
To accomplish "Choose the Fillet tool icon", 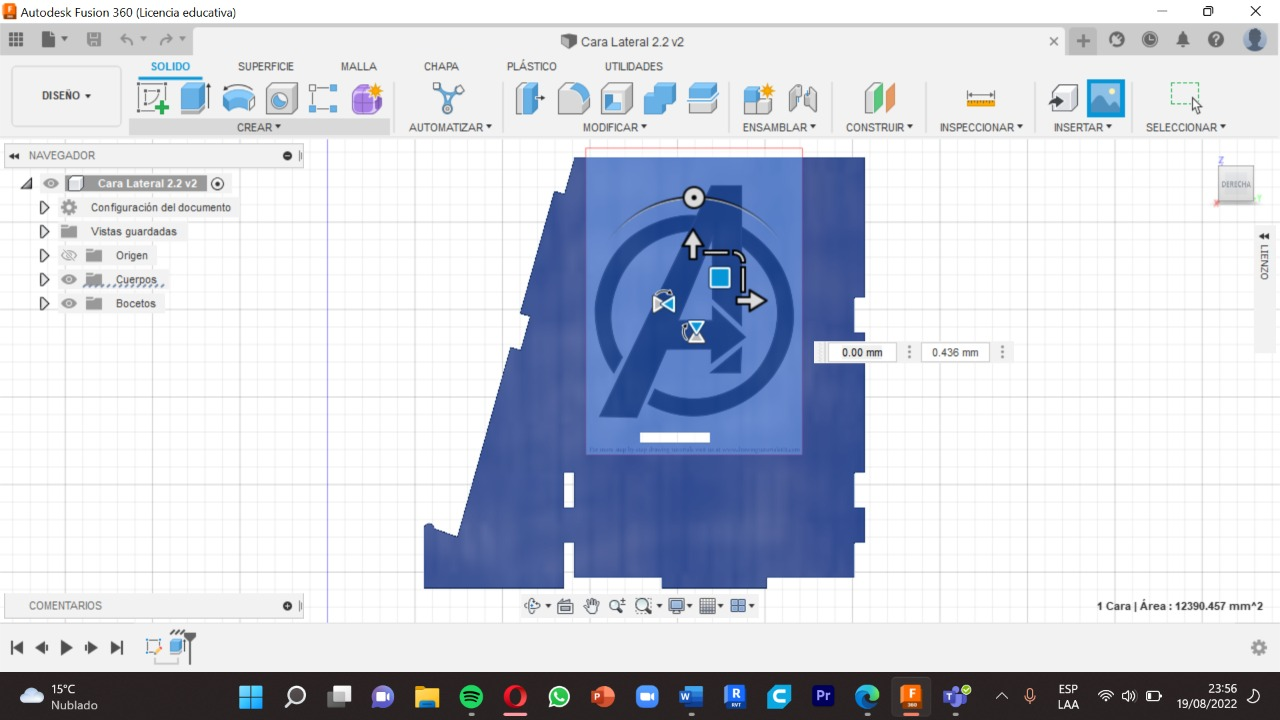I will (573, 98).
